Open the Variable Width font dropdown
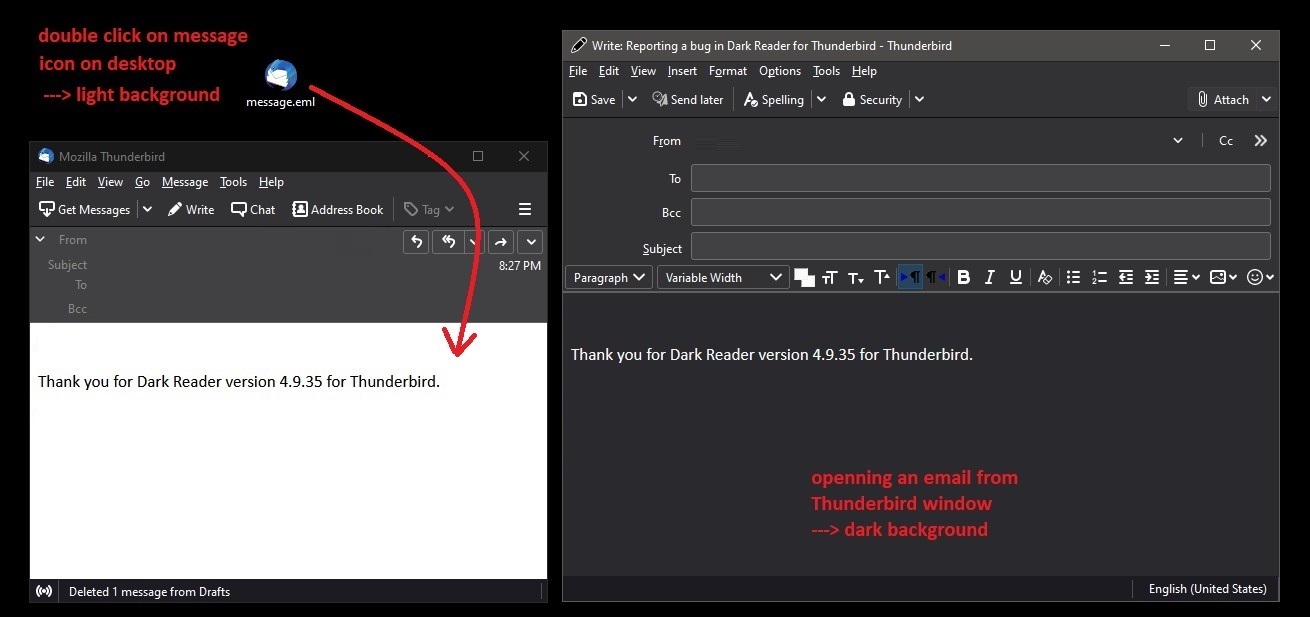Viewport: 1310px width, 617px height. point(722,277)
